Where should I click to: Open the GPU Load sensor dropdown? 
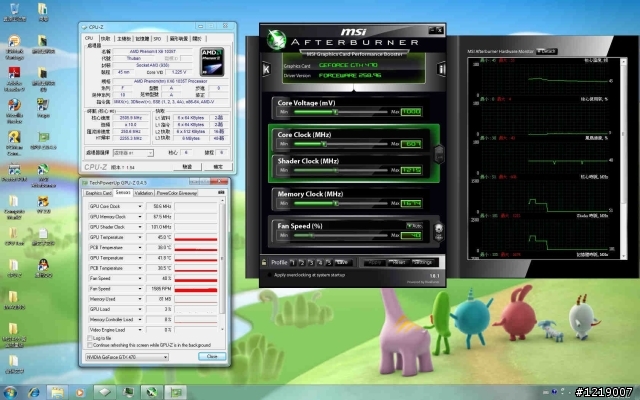pyautogui.click(x=140, y=309)
